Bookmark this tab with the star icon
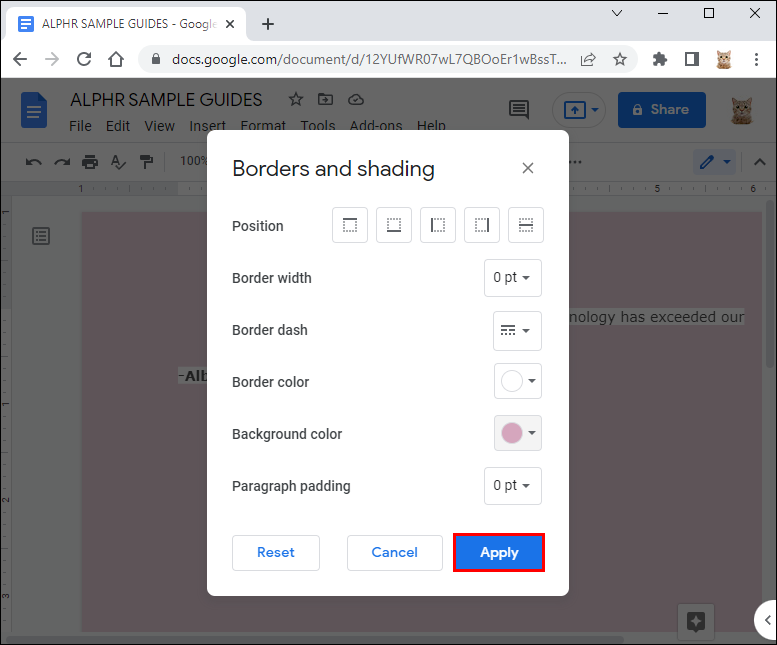Image resolution: width=777 pixels, height=645 pixels. click(x=620, y=60)
